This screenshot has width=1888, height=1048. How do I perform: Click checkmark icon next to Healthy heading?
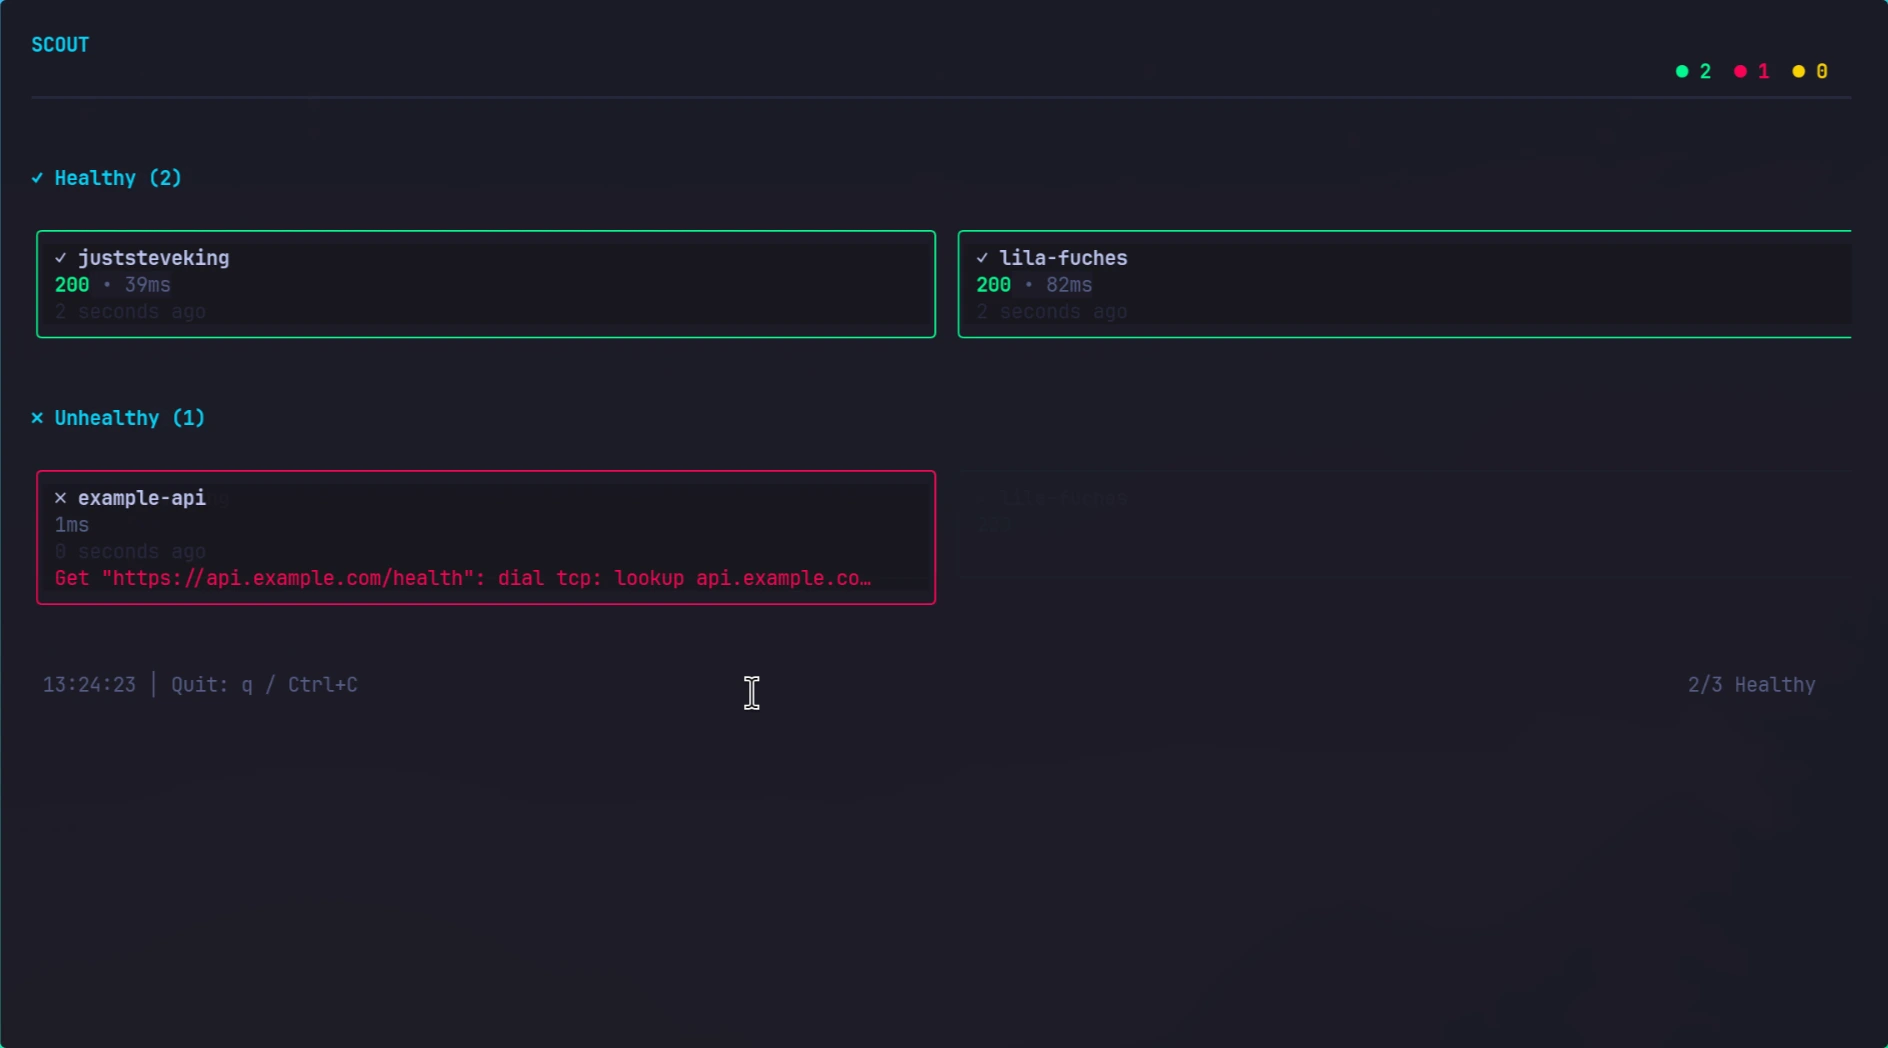pyautogui.click(x=37, y=178)
